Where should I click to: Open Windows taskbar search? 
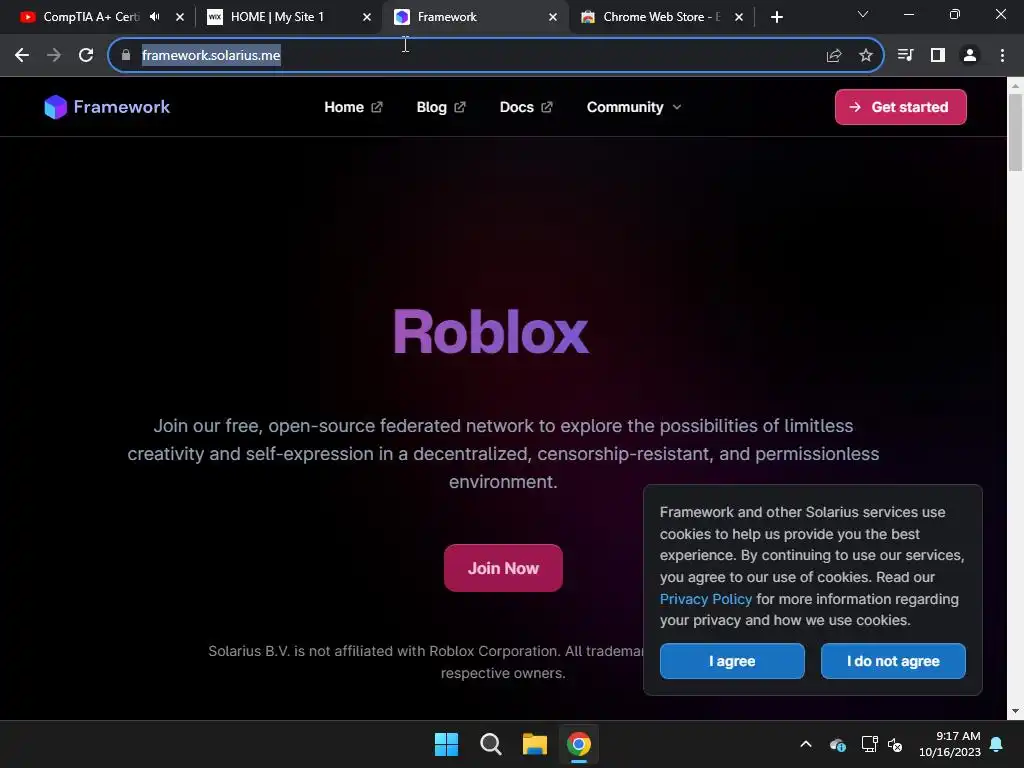(x=490, y=744)
